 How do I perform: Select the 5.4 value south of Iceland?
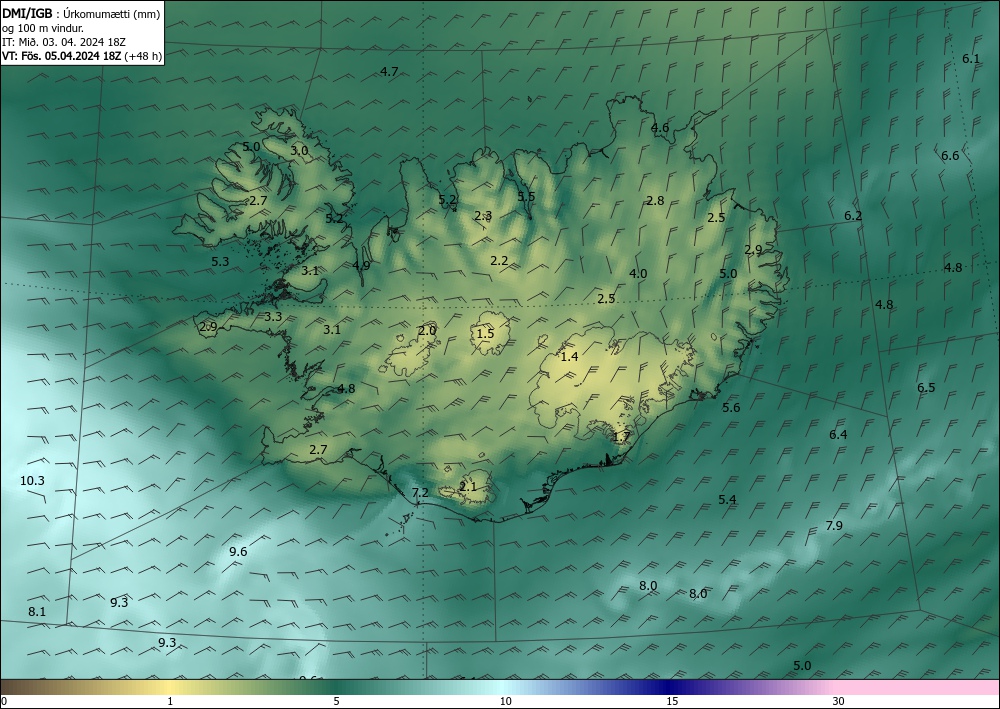click(x=728, y=499)
